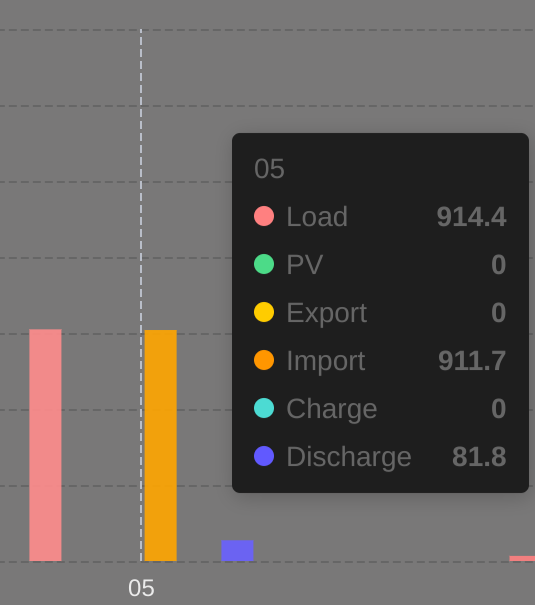Screen dimensions: 535x605
Task: Click the yellow Export color dot
Action: [x=264, y=312]
